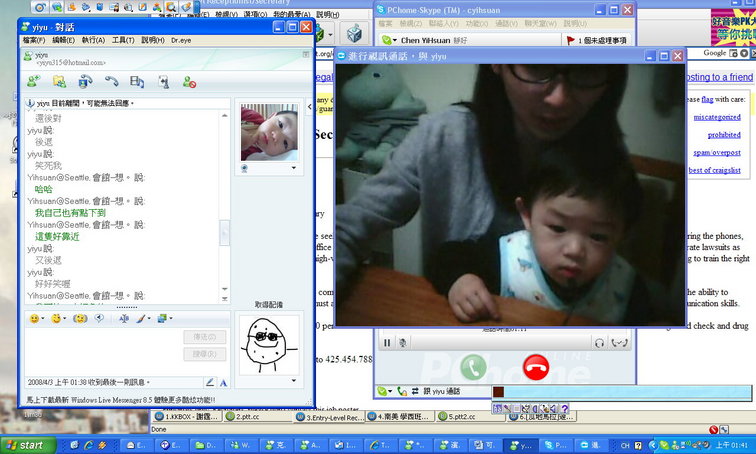
Task: Click the 'prohibited' link on craigslist page
Action: [x=724, y=135]
